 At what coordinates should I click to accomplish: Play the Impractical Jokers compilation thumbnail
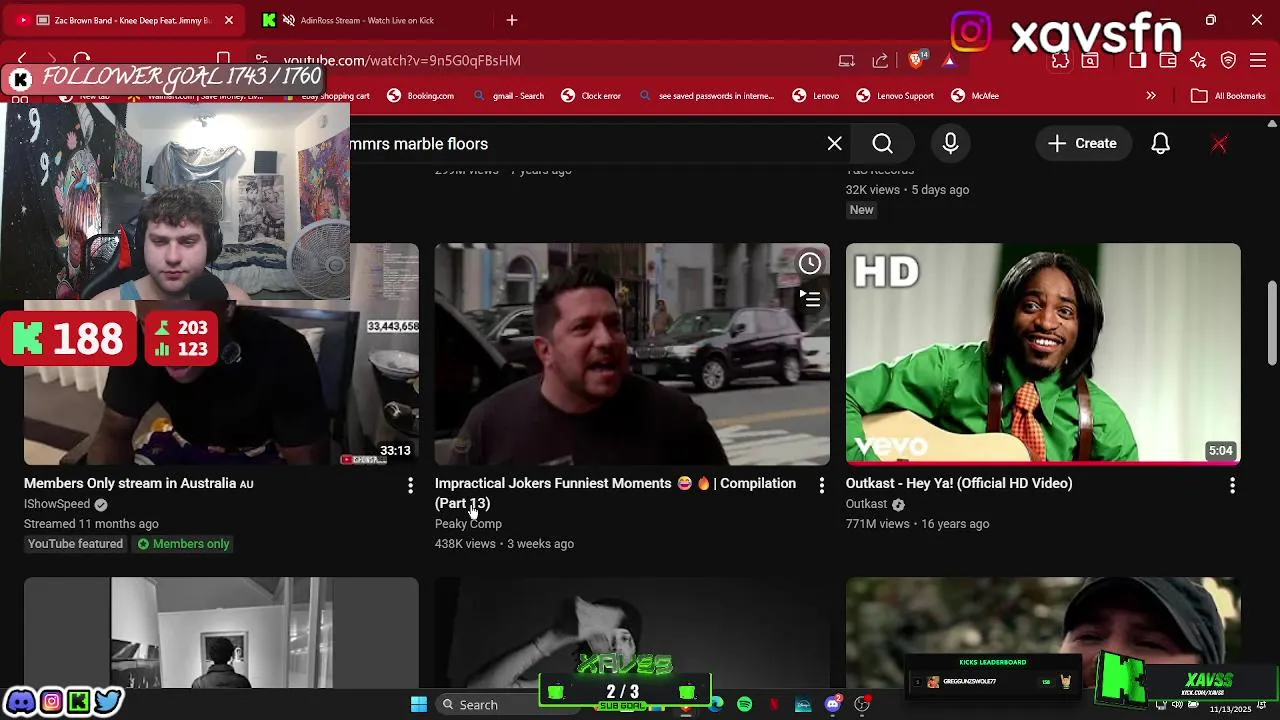(632, 354)
